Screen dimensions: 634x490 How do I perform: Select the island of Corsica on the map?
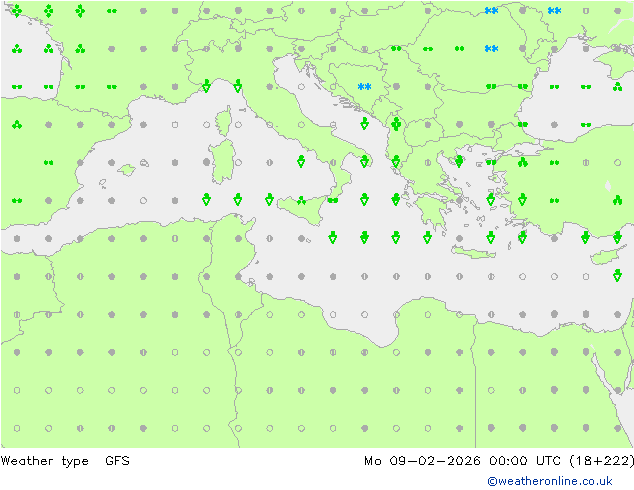click(x=224, y=121)
